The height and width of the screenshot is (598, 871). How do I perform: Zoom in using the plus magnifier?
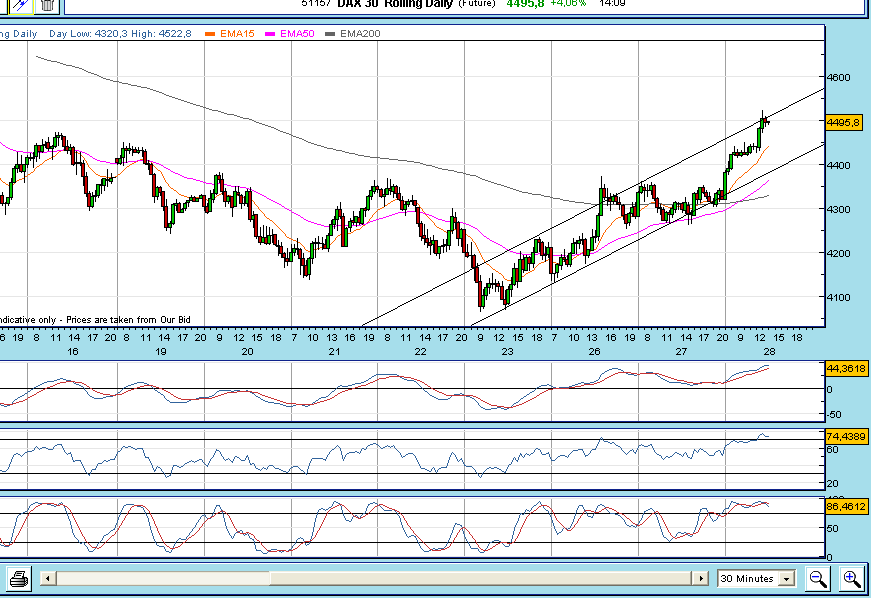851,578
